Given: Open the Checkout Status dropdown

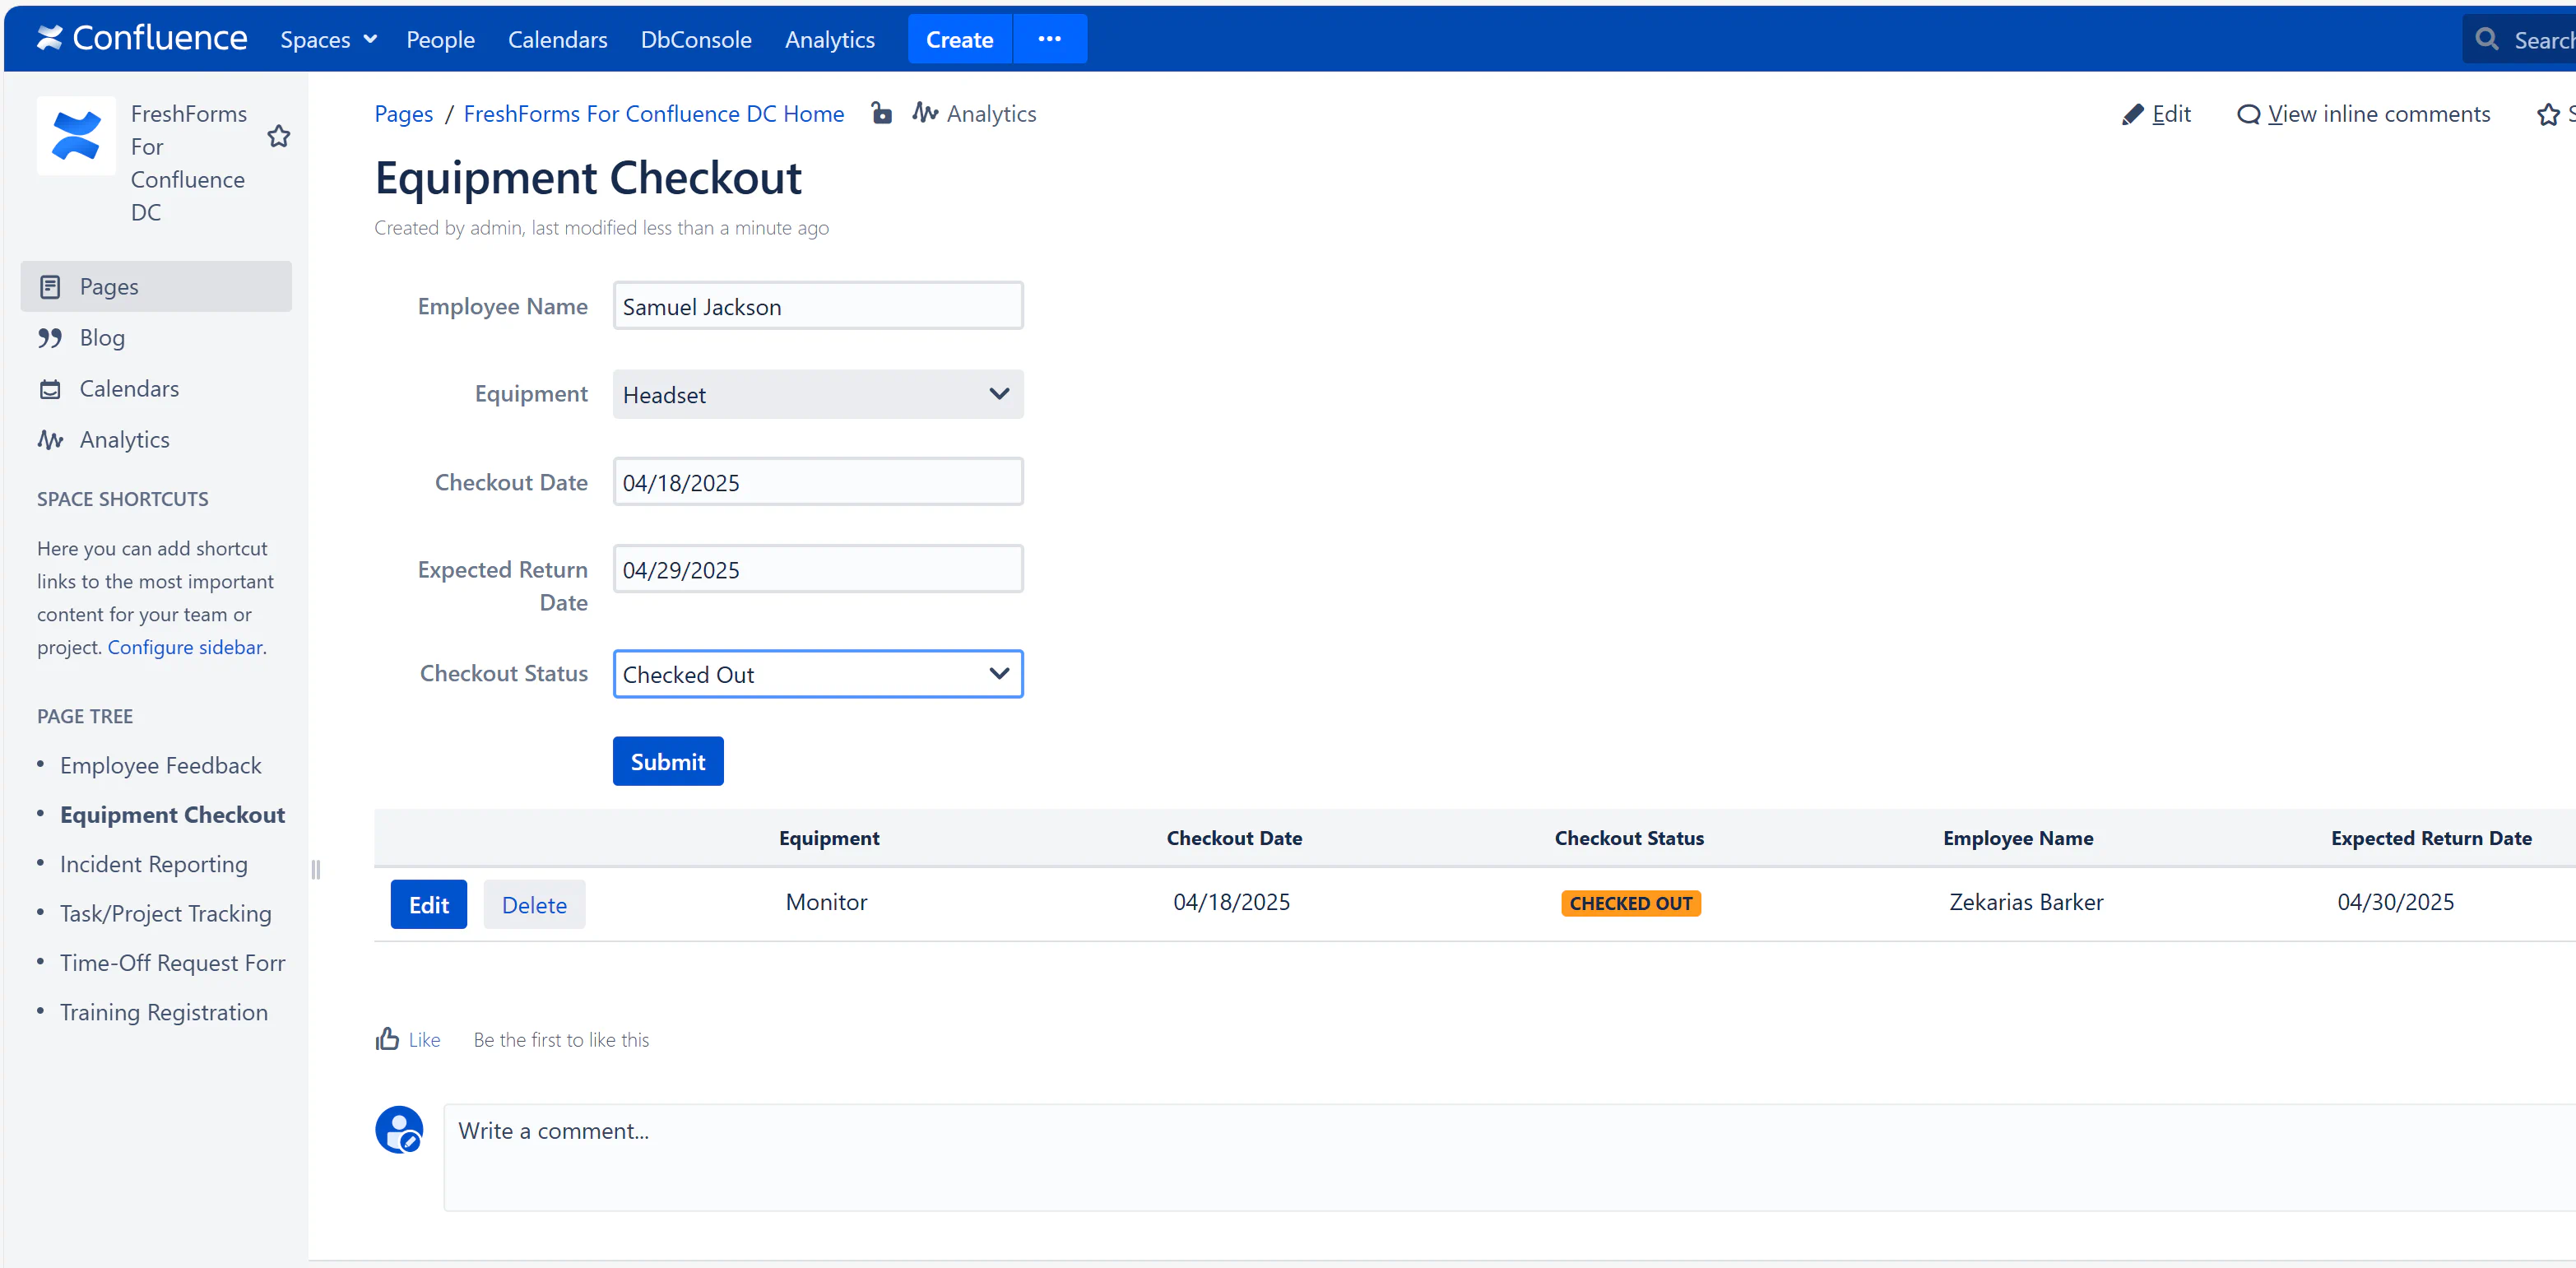Looking at the screenshot, I should click(817, 674).
